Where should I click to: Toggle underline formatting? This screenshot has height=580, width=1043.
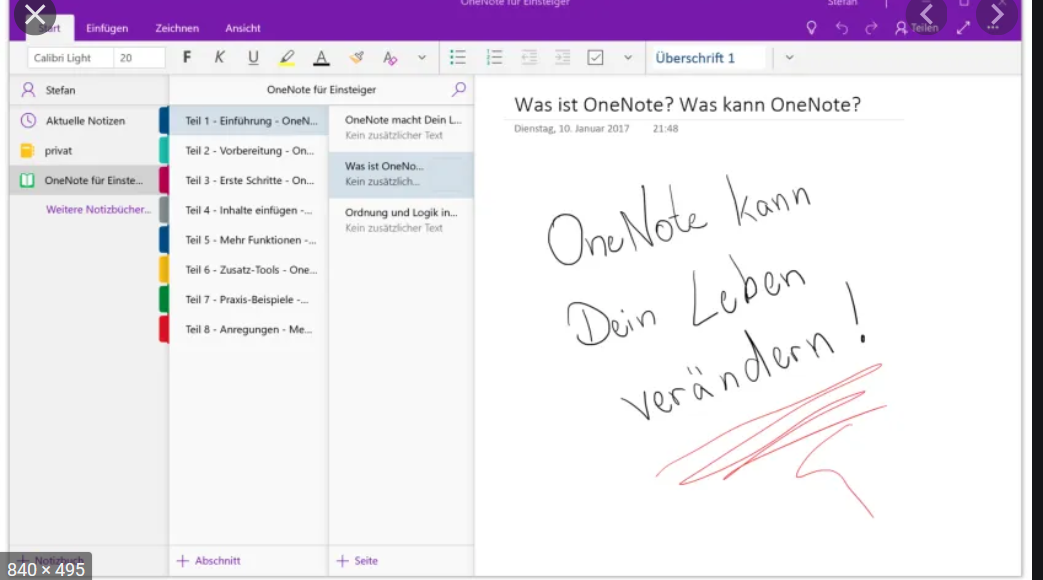point(253,58)
